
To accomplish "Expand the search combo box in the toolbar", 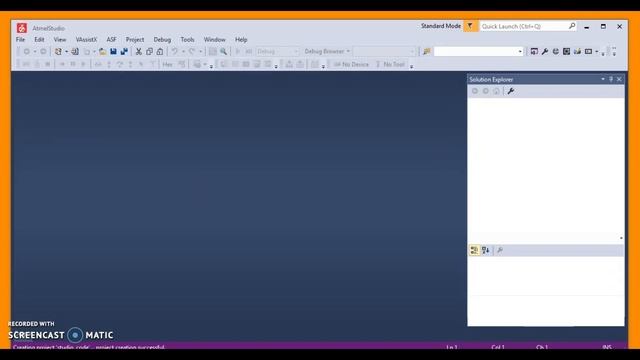I will 520,51.
